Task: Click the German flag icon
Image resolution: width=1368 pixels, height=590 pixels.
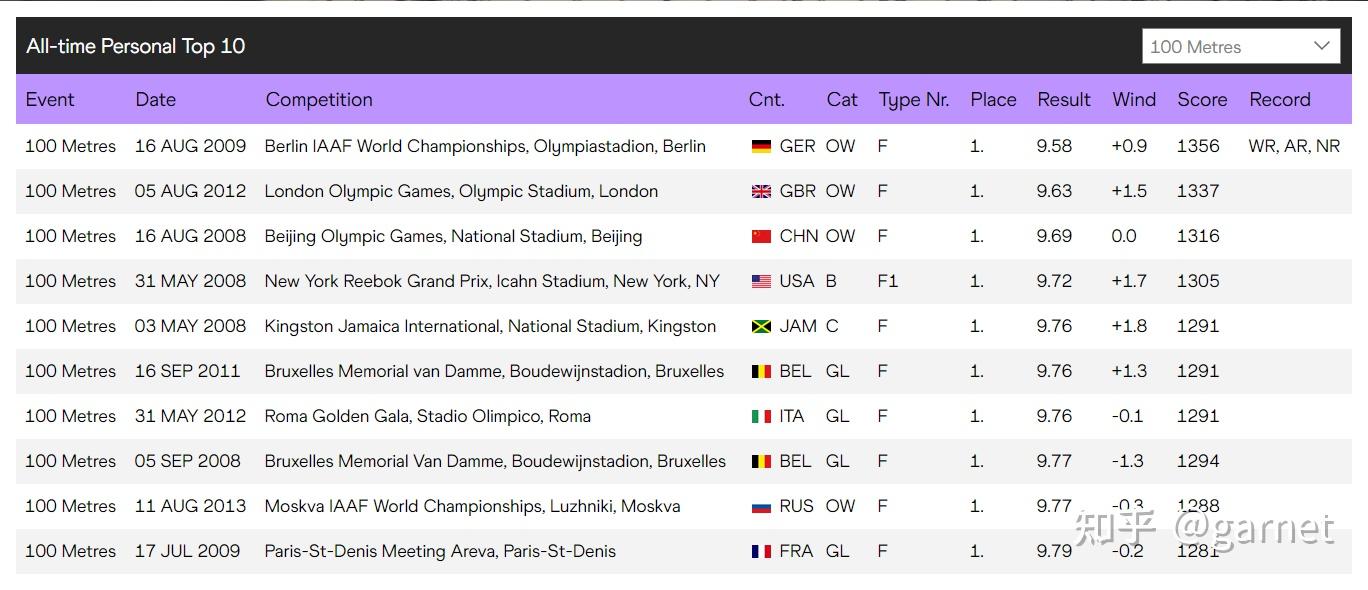Action: 761,147
